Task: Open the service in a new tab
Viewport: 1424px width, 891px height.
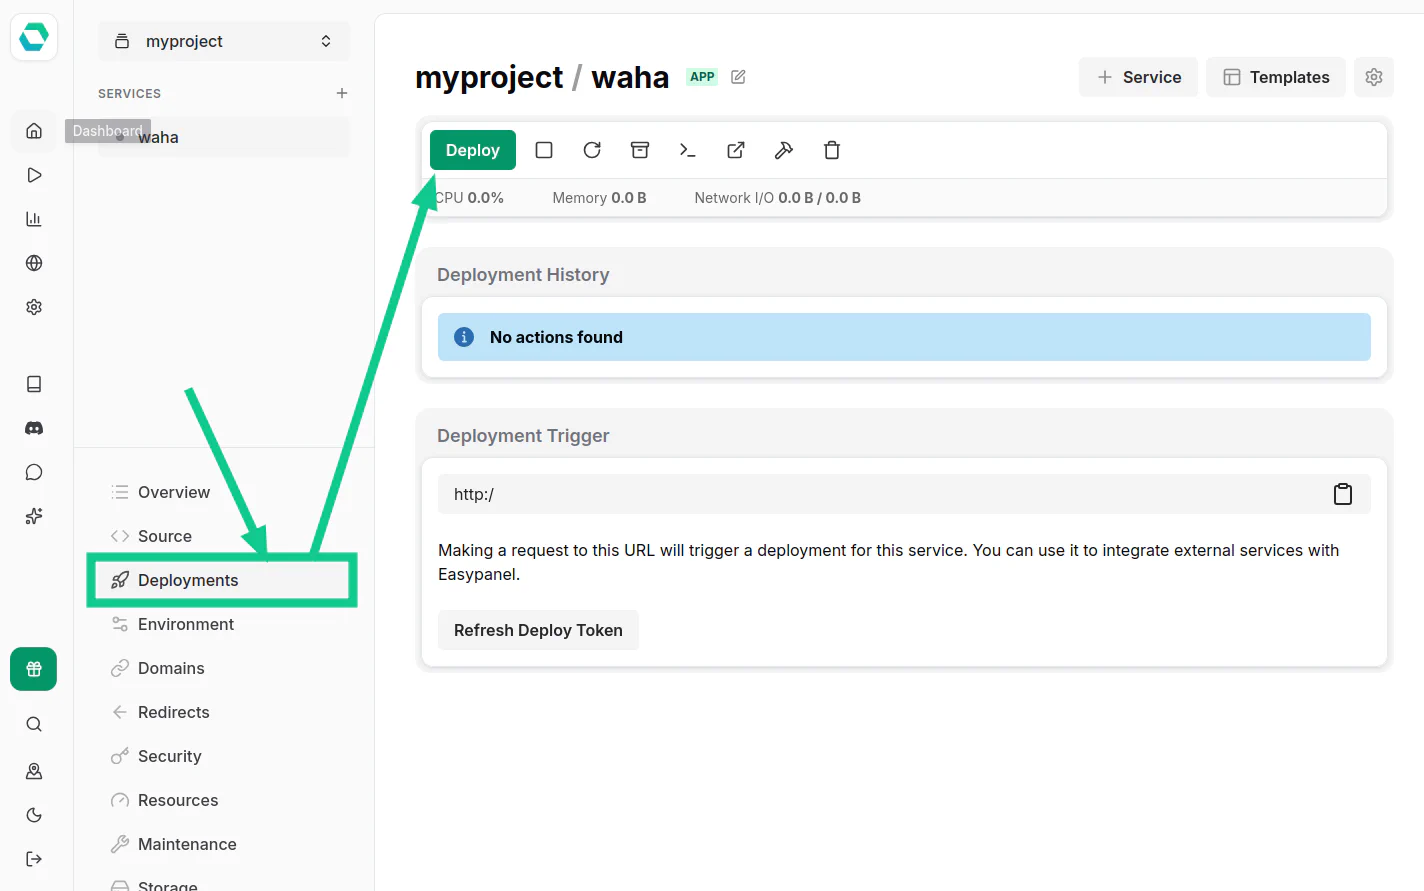Action: tap(736, 150)
